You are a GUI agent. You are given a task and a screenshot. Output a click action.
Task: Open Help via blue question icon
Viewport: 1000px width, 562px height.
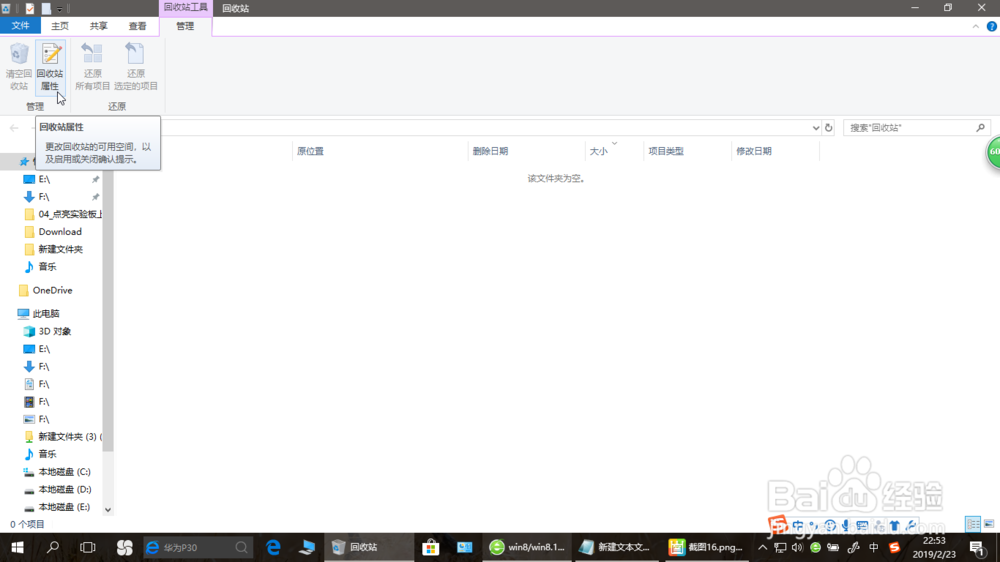pos(992,26)
